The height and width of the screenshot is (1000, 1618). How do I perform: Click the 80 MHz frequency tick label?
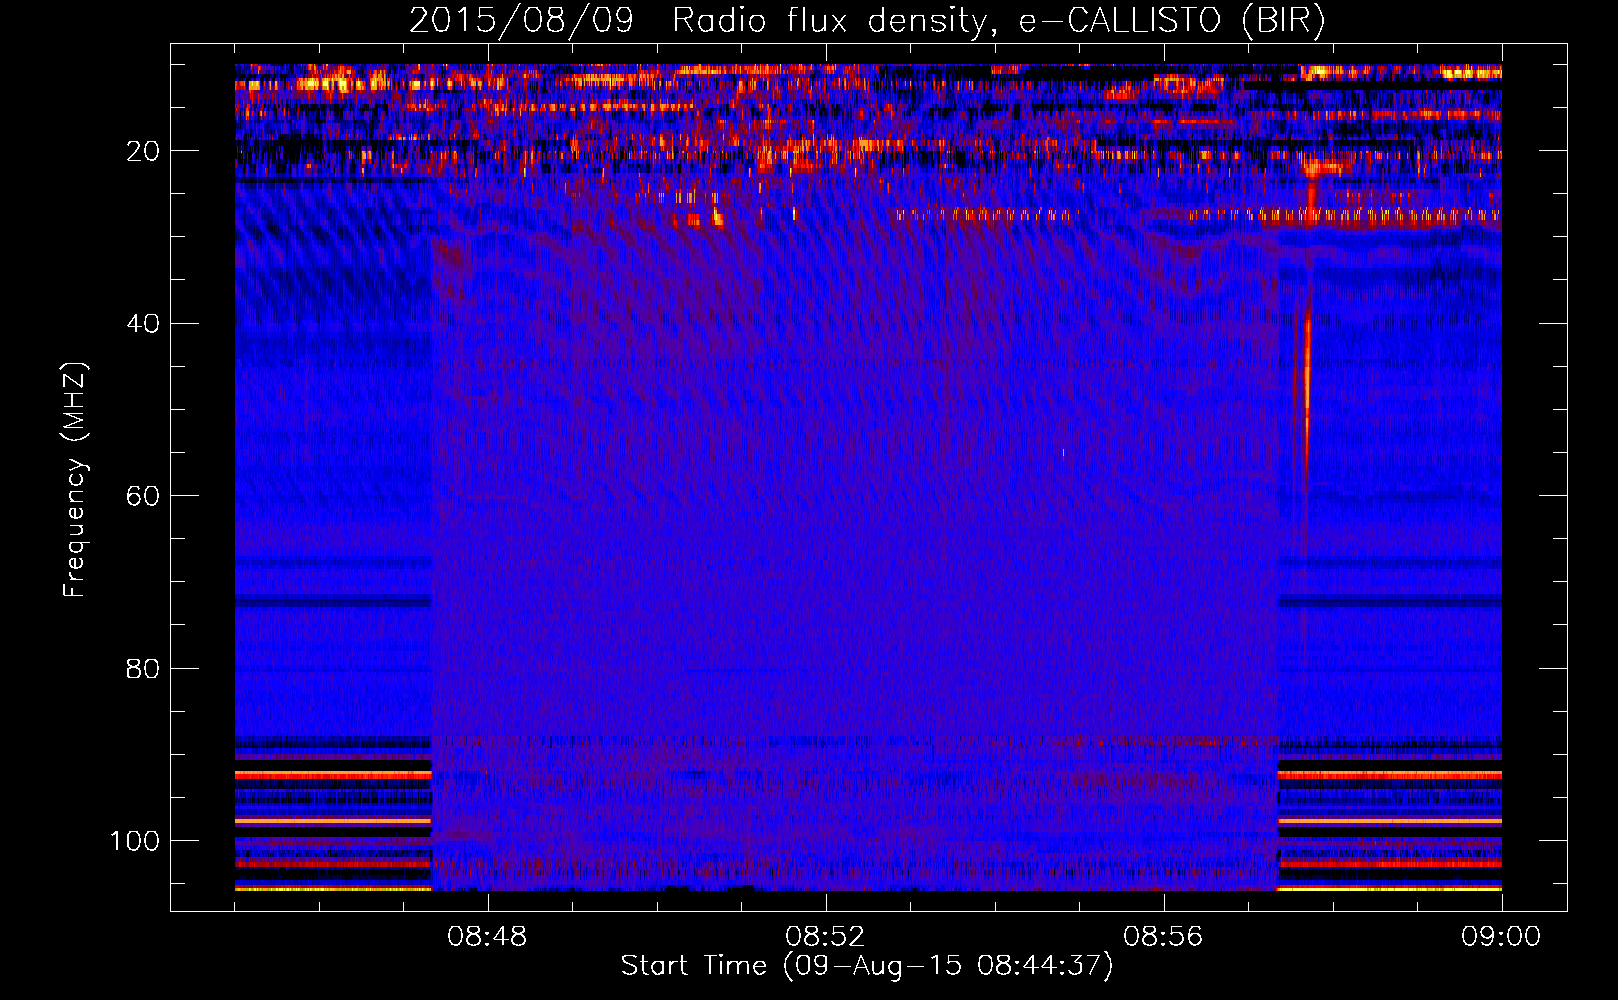(x=143, y=669)
